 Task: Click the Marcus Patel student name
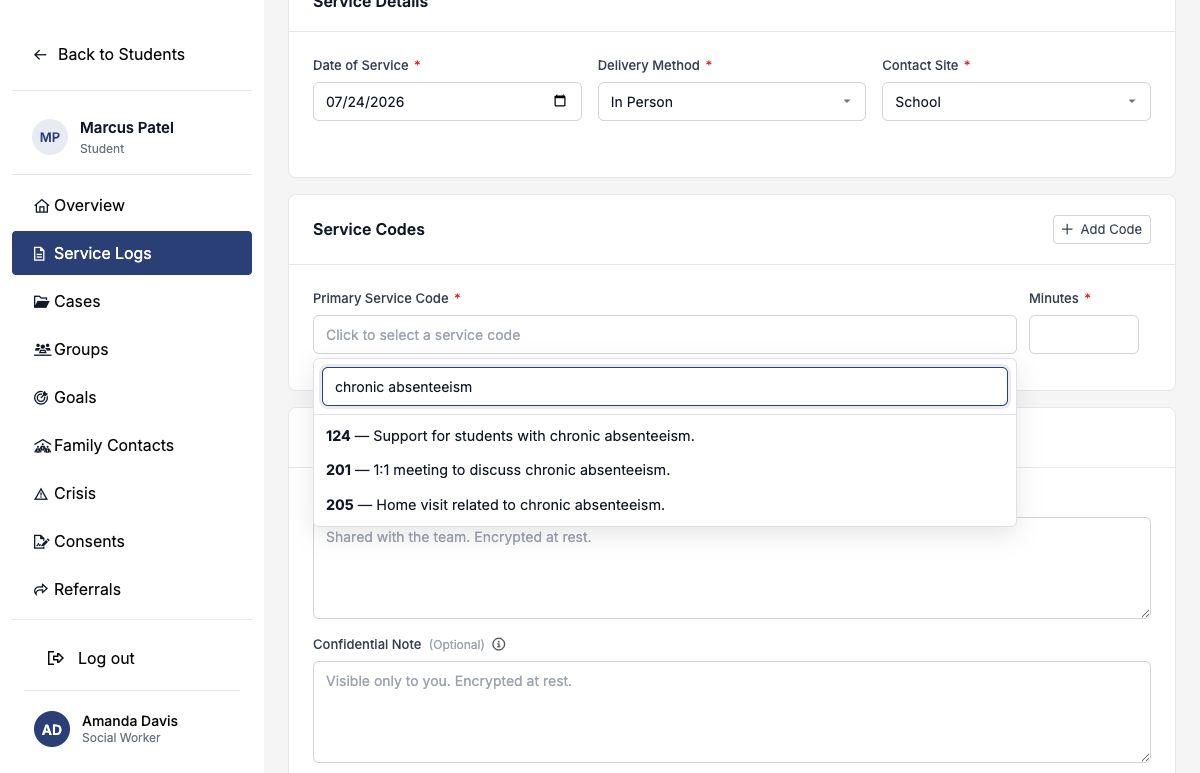coord(127,128)
